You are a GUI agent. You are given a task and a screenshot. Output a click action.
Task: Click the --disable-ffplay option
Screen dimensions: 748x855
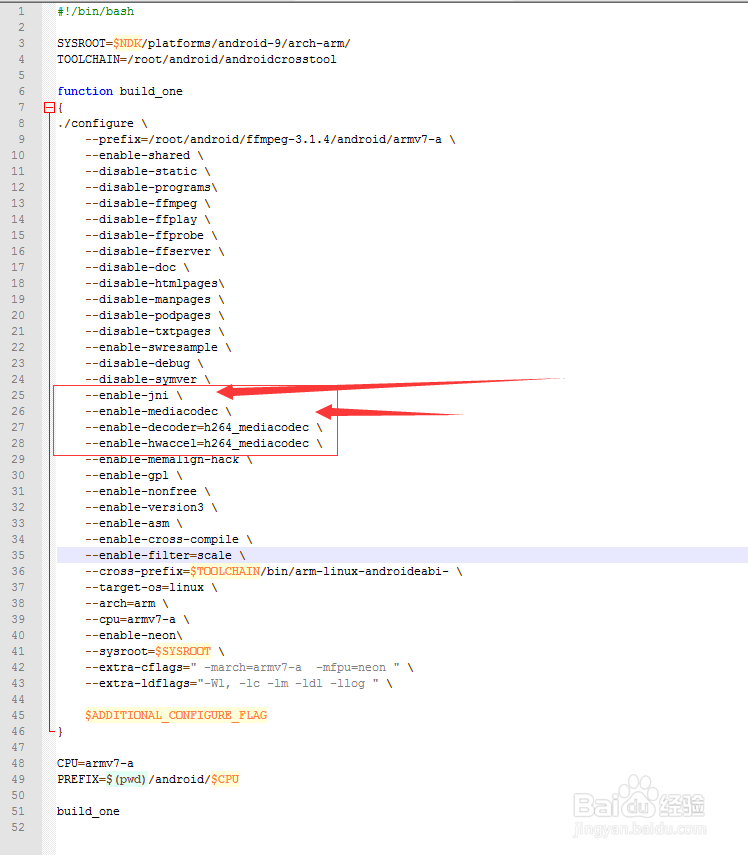[x=147, y=219]
